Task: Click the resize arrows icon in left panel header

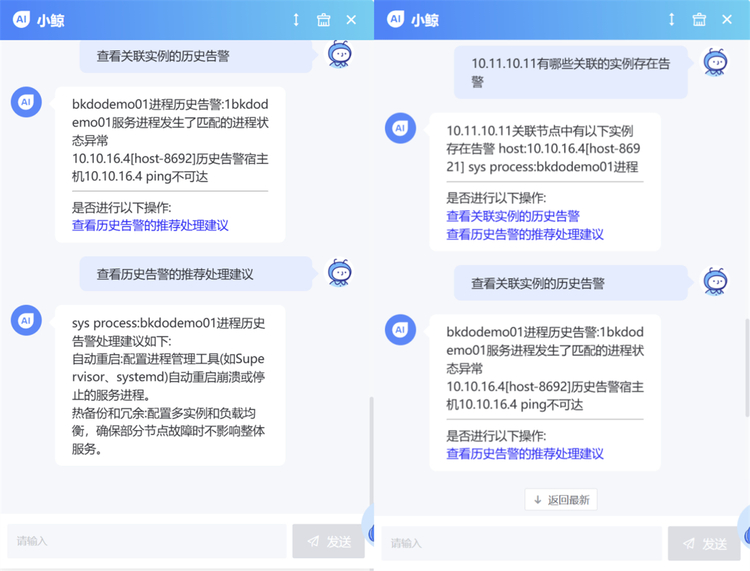Action: click(296, 20)
